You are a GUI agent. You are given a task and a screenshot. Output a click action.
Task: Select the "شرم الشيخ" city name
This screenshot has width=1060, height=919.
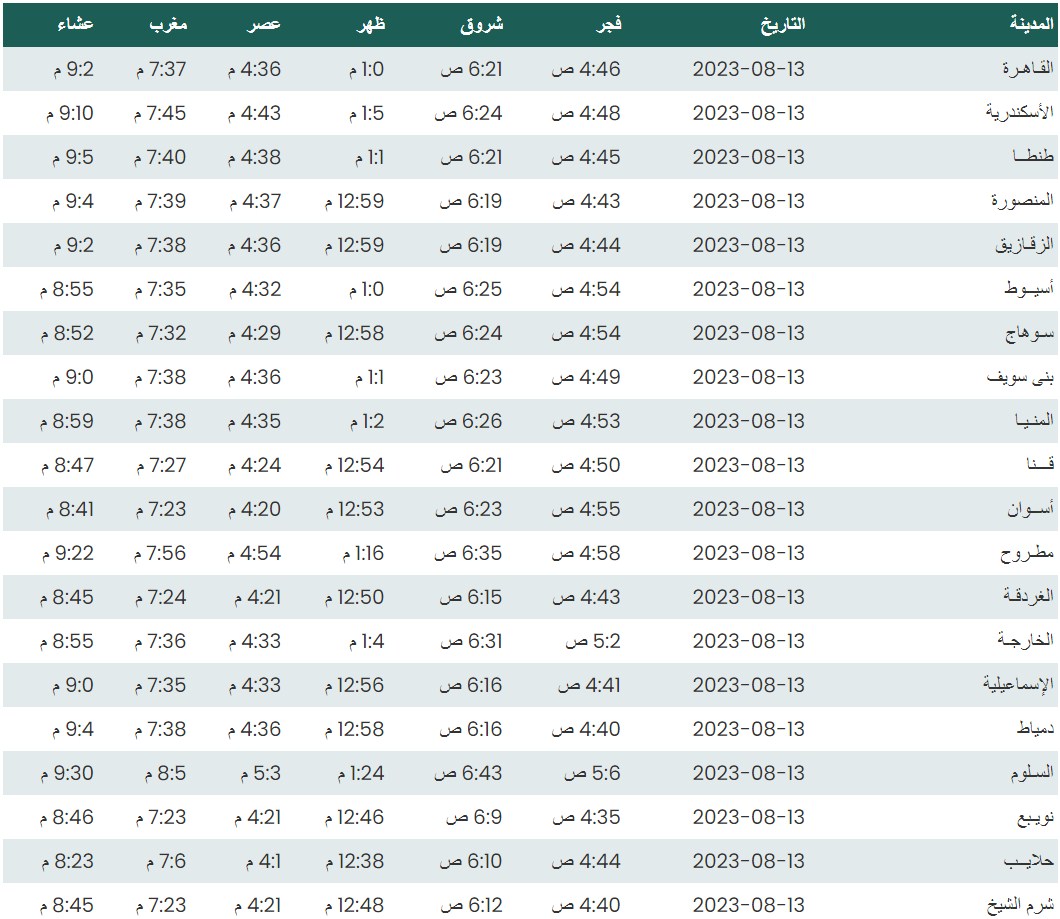tap(1020, 905)
